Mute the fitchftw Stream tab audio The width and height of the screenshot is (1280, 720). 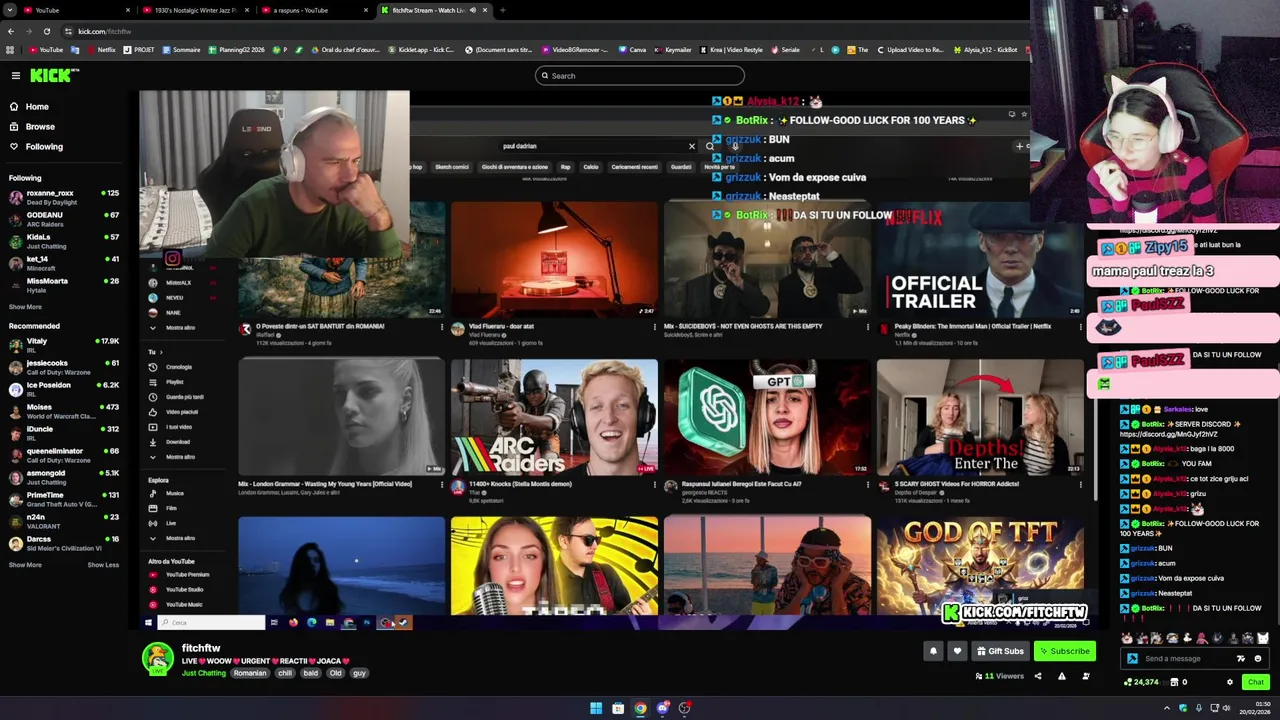pos(473,10)
